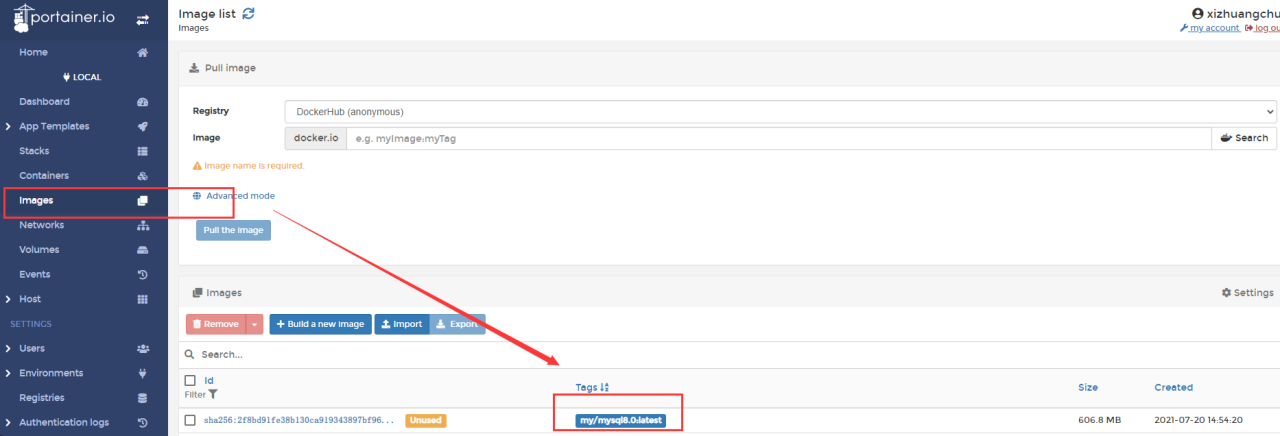Click the Containers cubes icon
This screenshot has width=1280, height=436.
pos(142,176)
